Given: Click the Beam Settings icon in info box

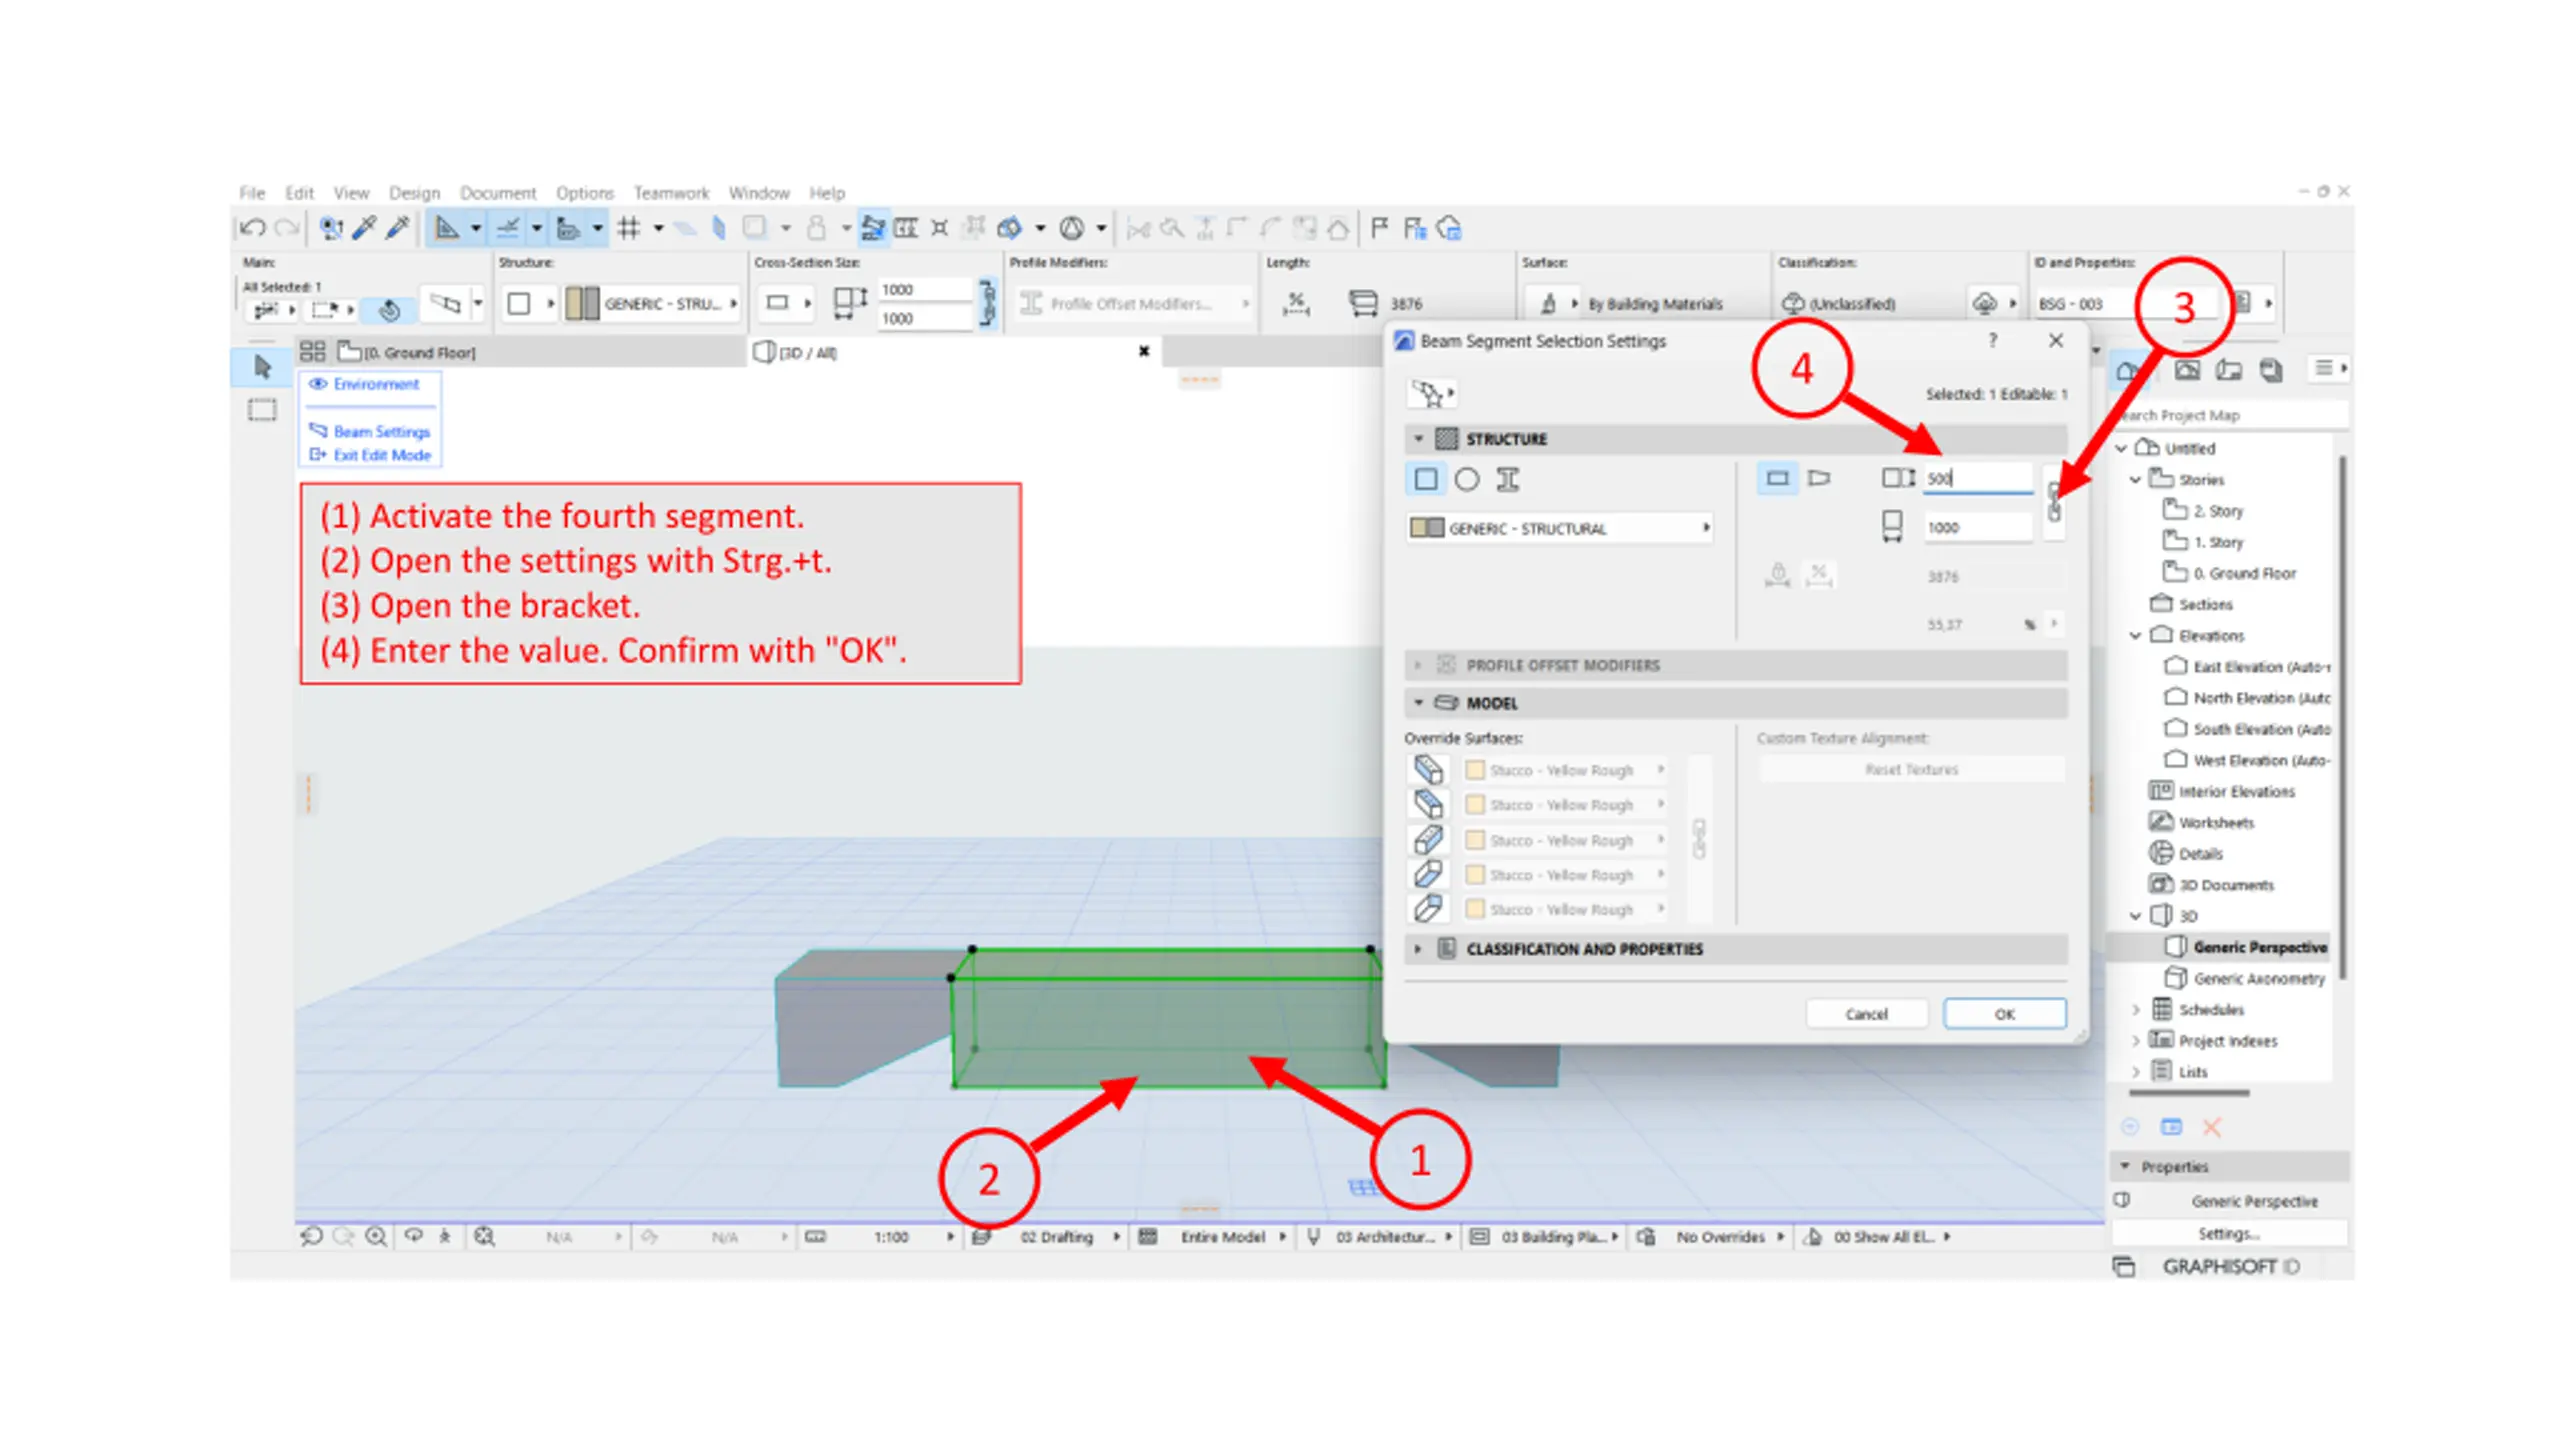Looking at the screenshot, I should 446,303.
